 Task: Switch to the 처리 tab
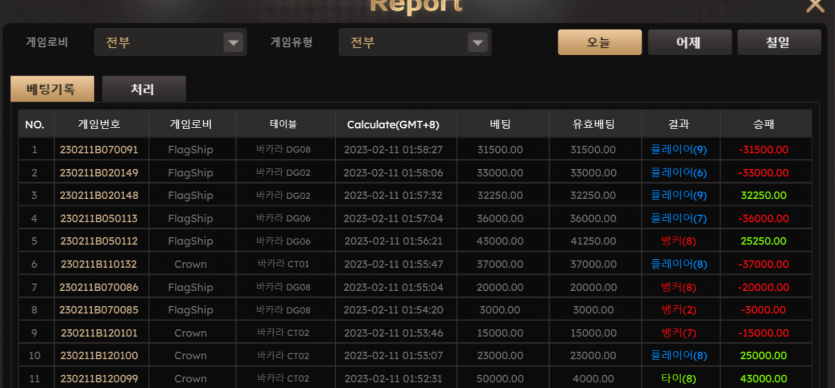144,89
